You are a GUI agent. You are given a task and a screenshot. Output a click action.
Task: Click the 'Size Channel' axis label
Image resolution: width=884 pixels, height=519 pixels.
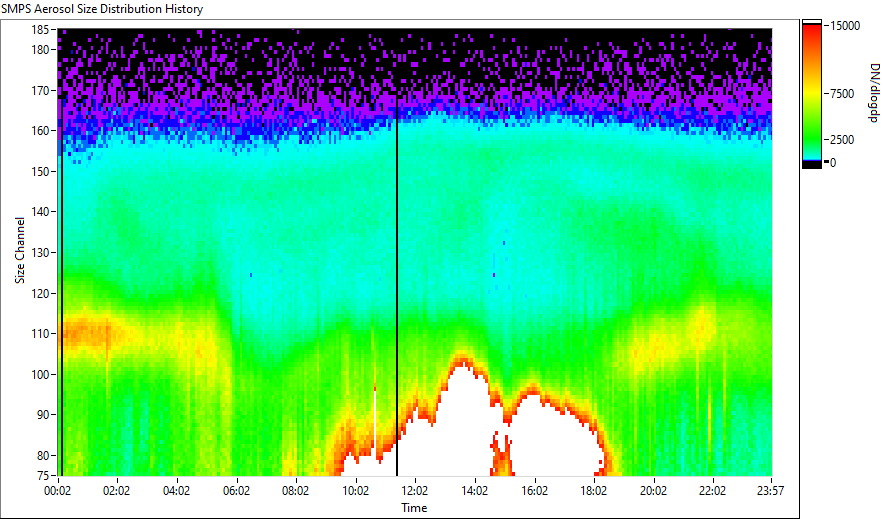(x=20, y=250)
